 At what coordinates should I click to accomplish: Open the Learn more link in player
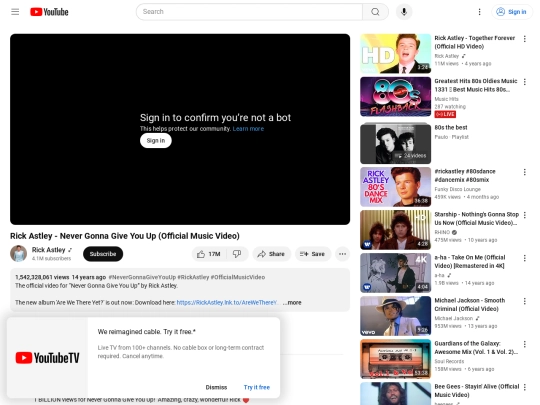(x=248, y=129)
